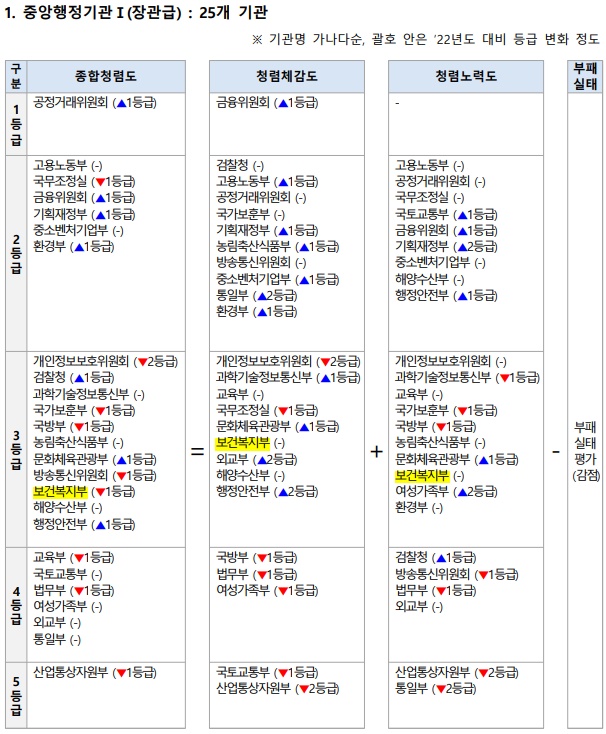Image resolution: width=606 pixels, height=734 pixels.
Task: Select '외교부 (▲2등급)' under 청렴체감도
Action: tap(256, 459)
